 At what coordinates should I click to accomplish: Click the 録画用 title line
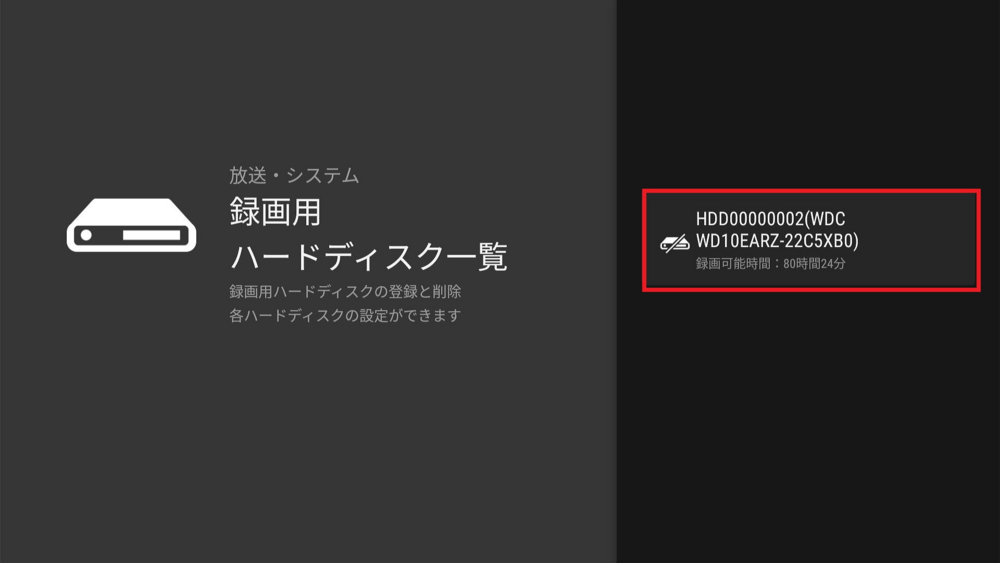click(x=275, y=212)
